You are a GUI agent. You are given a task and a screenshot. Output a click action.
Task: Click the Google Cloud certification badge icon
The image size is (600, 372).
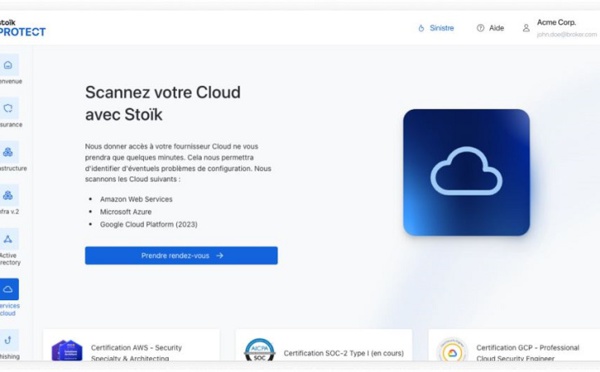(x=452, y=350)
